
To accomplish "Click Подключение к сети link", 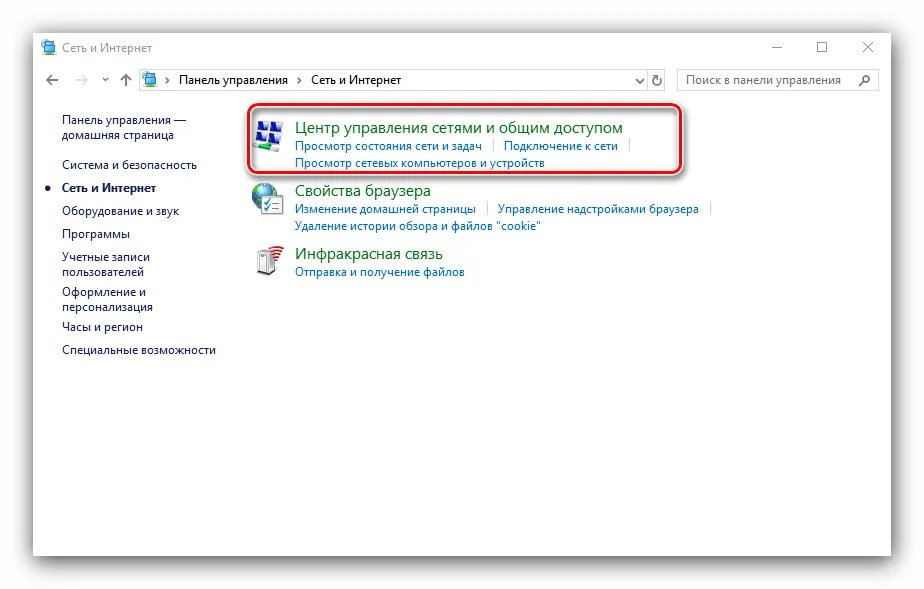I will tap(560, 146).
